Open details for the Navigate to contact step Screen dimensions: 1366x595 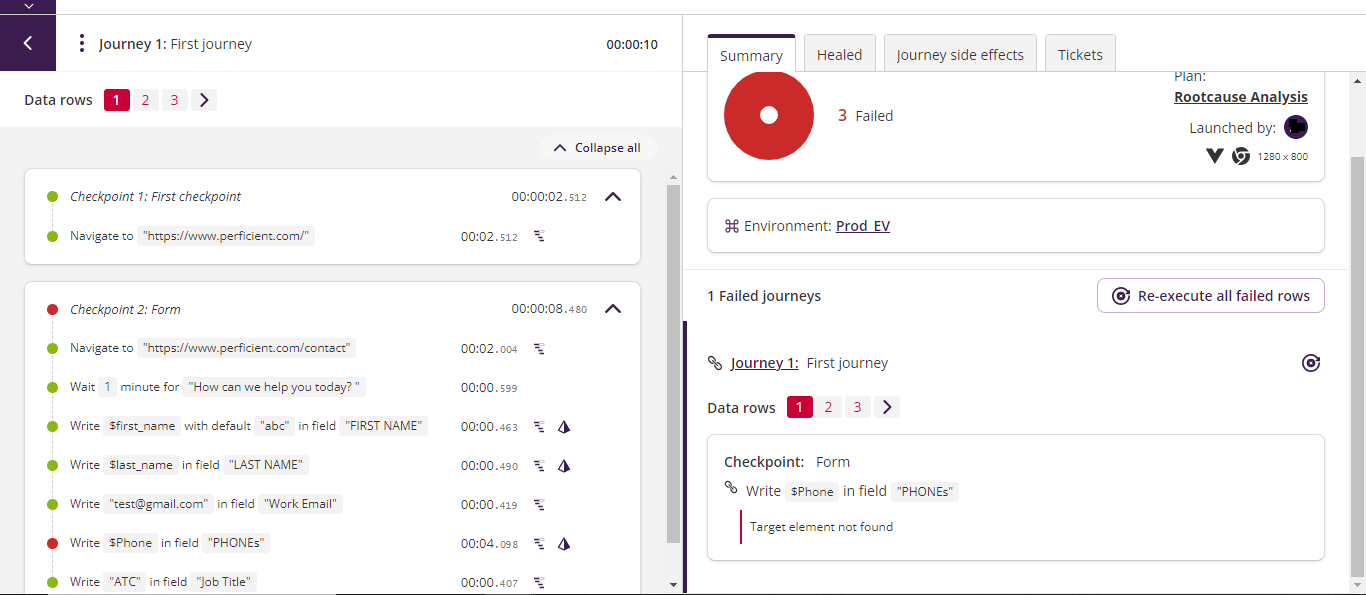539,349
